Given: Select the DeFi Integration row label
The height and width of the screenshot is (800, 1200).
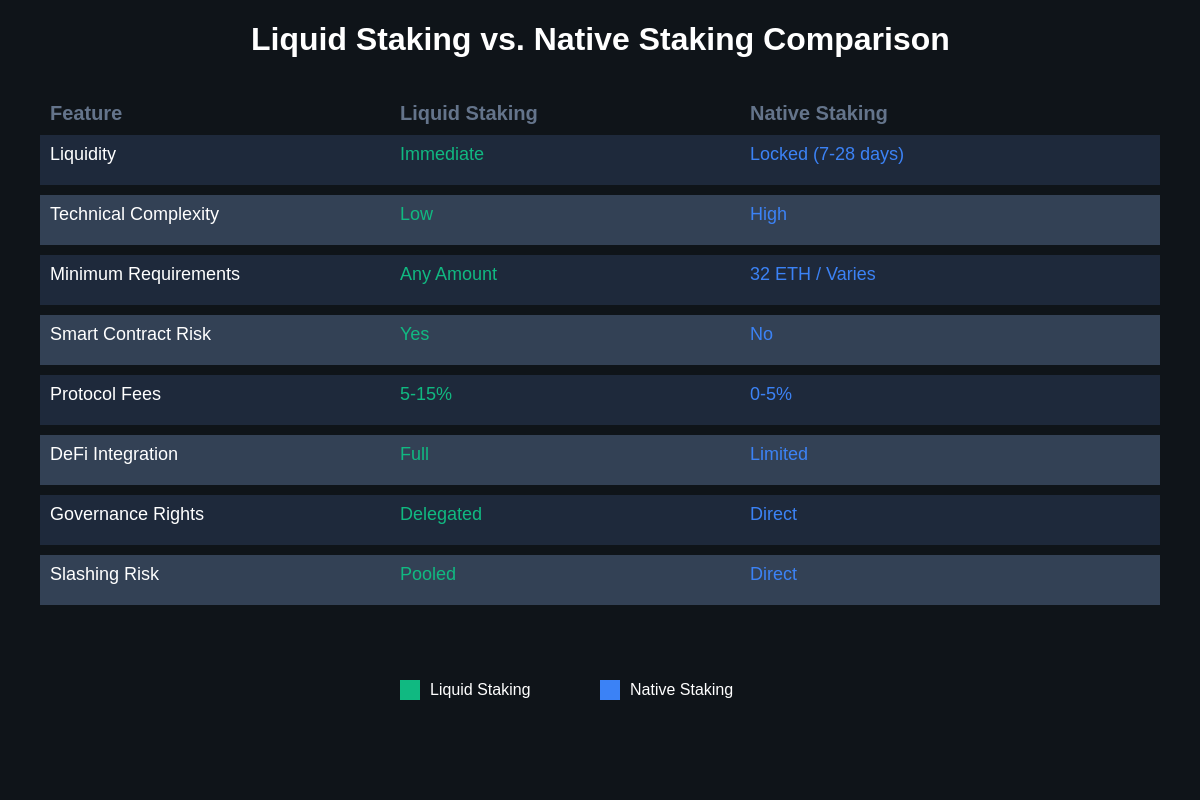Looking at the screenshot, I should tap(114, 454).
